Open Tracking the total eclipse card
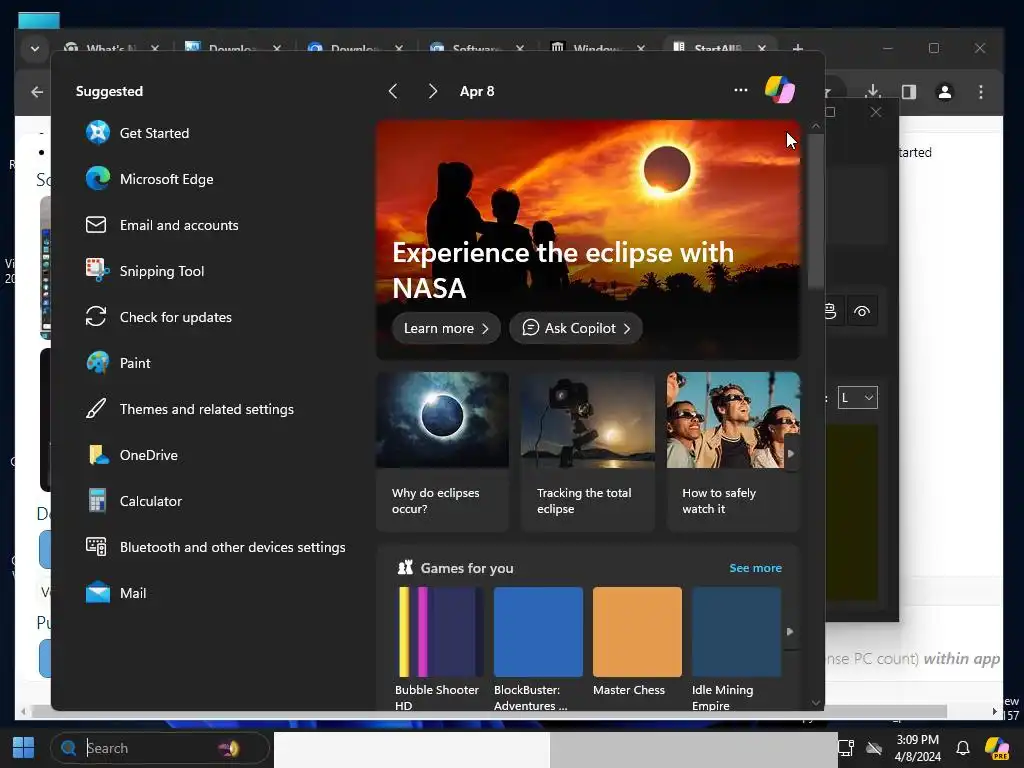The height and width of the screenshot is (768, 1024). point(588,451)
